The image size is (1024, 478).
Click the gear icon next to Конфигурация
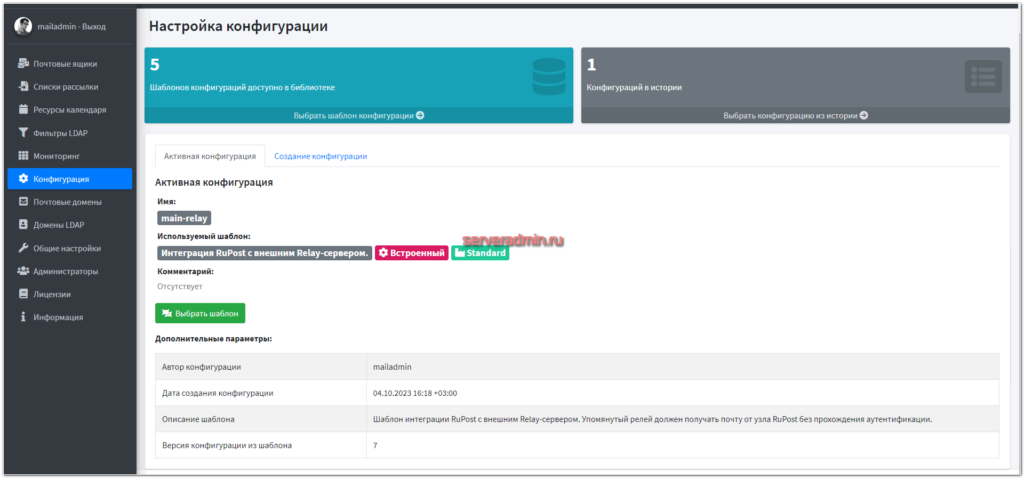(23, 179)
